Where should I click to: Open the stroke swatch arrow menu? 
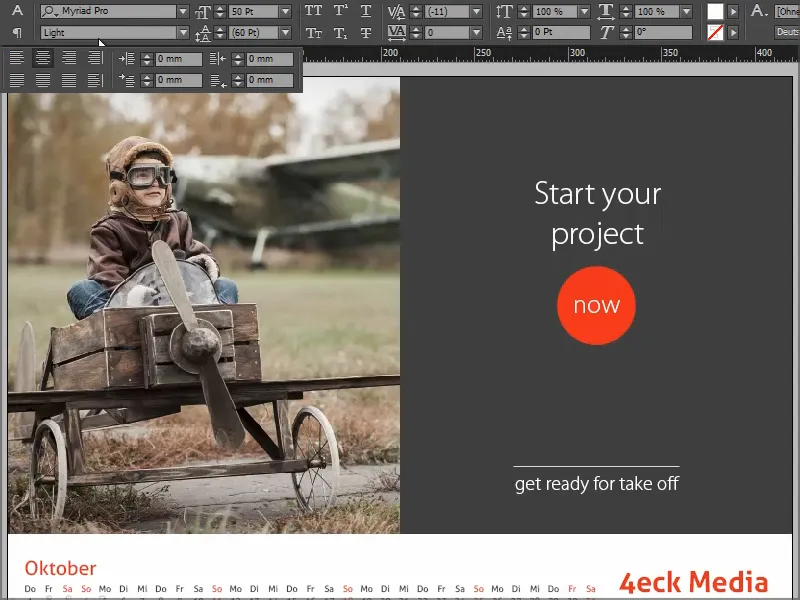(x=733, y=33)
